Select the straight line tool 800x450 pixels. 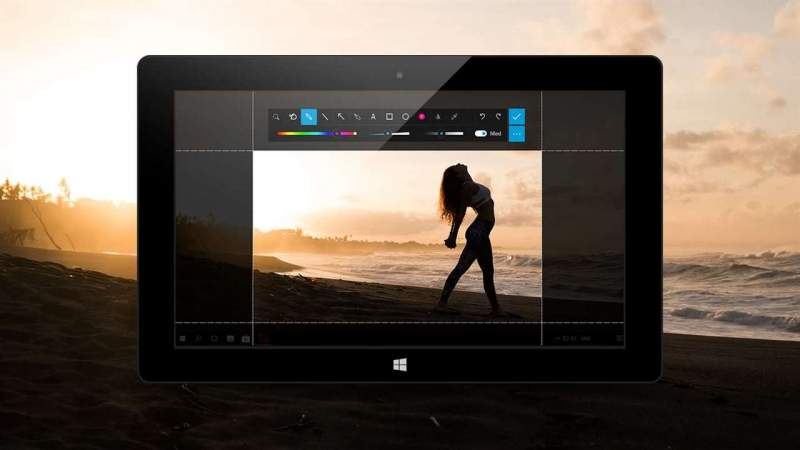[x=325, y=117]
